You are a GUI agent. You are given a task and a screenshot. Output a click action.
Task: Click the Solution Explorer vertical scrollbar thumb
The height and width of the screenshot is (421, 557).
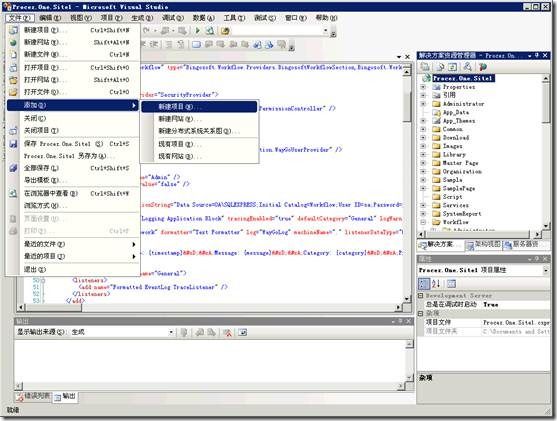pyautogui.click(x=546, y=103)
